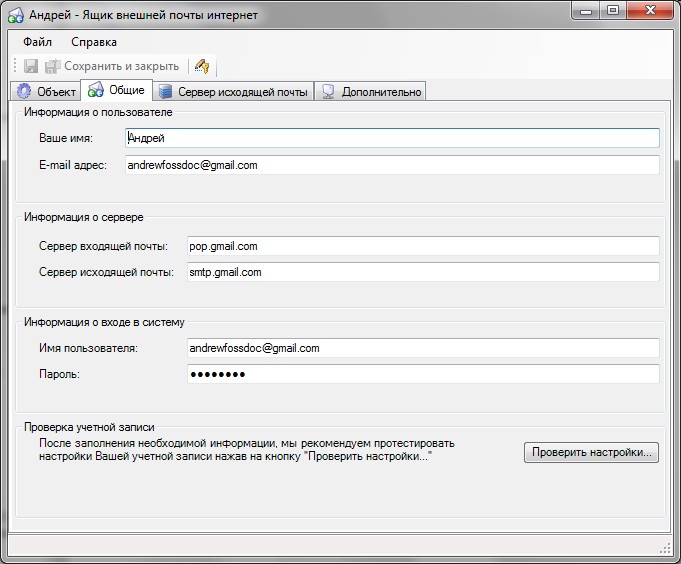Go to the 'Дополнительно' tab
Image resolution: width=681 pixels, height=564 pixels.
(371, 92)
